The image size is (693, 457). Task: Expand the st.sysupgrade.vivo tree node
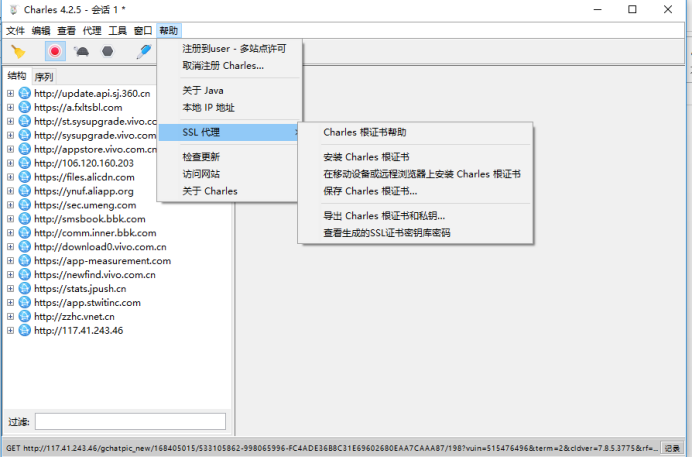[11, 121]
